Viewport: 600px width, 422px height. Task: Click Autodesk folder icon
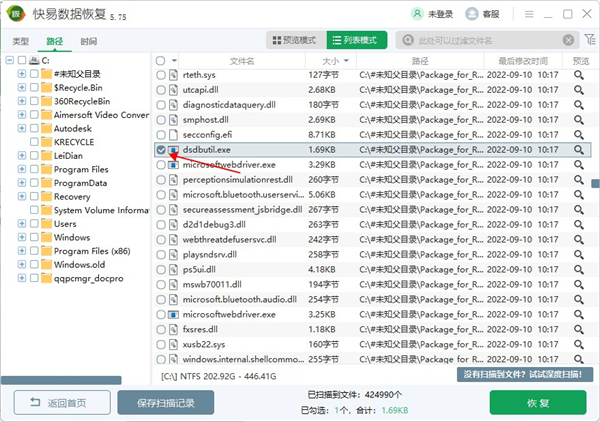pos(46,128)
